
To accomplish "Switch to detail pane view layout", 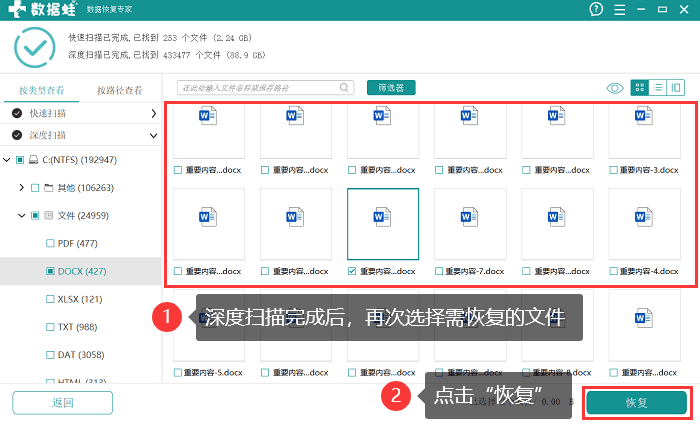I will tap(675, 88).
